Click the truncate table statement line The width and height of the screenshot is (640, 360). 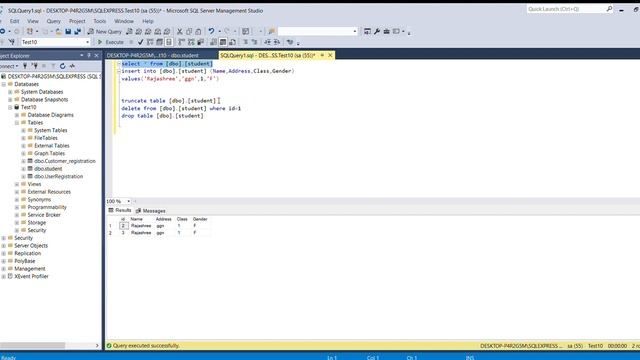pos(168,101)
